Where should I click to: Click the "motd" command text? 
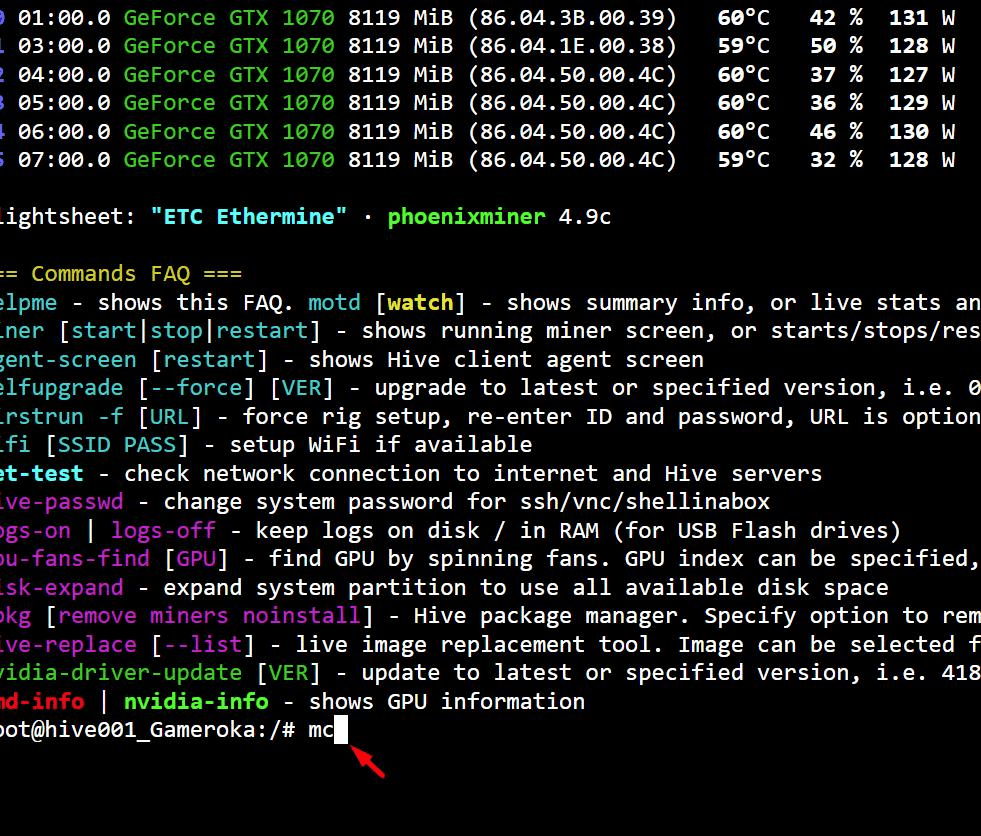[334, 303]
